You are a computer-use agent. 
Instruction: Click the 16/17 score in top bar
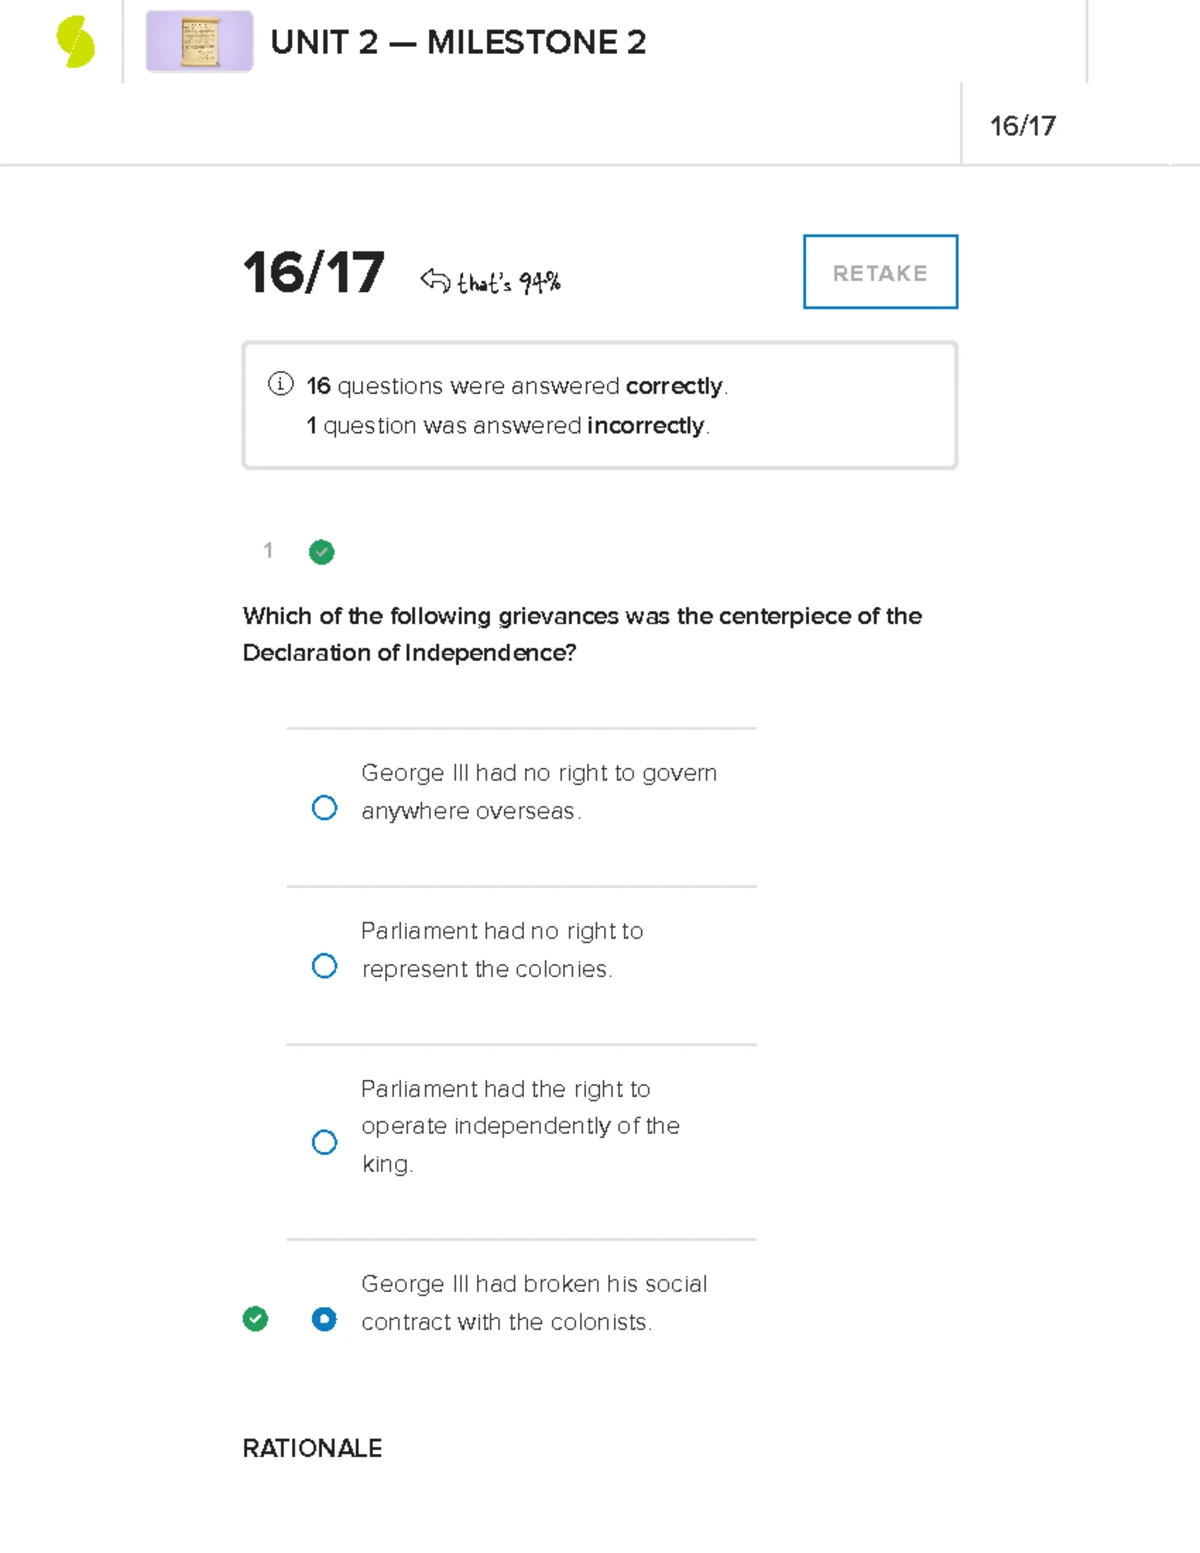[1022, 126]
